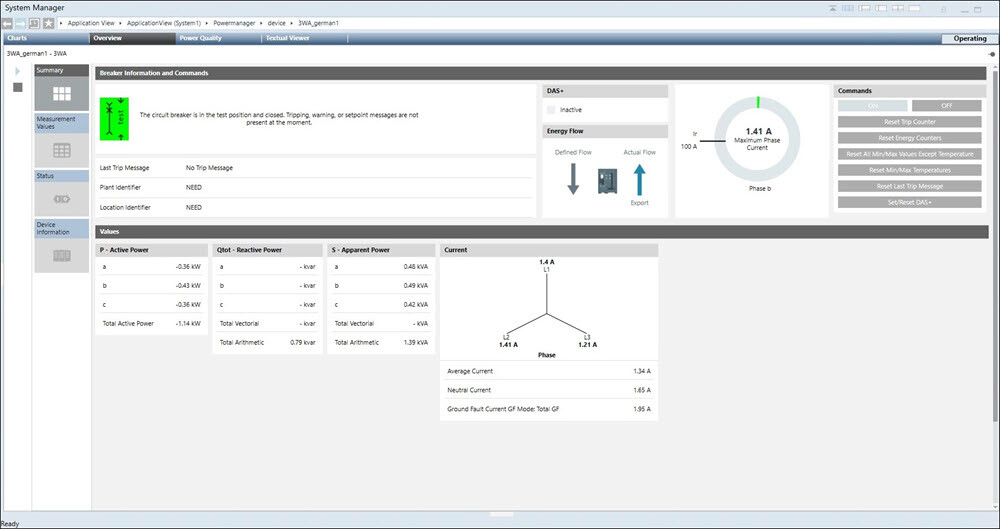Click the gray stop square icon
Screen dimensions: 1000x529
click(18, 87)
